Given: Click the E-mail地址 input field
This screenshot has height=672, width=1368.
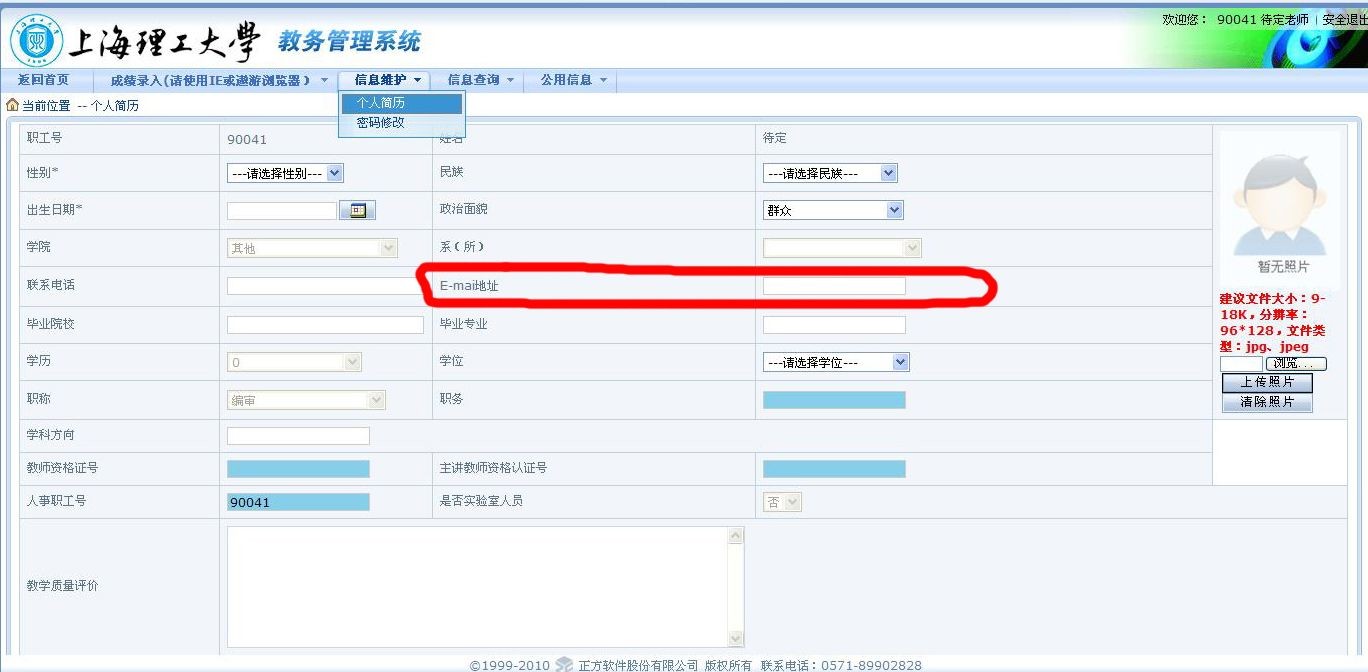Looking at the screenshot, I should coord(834,286).
